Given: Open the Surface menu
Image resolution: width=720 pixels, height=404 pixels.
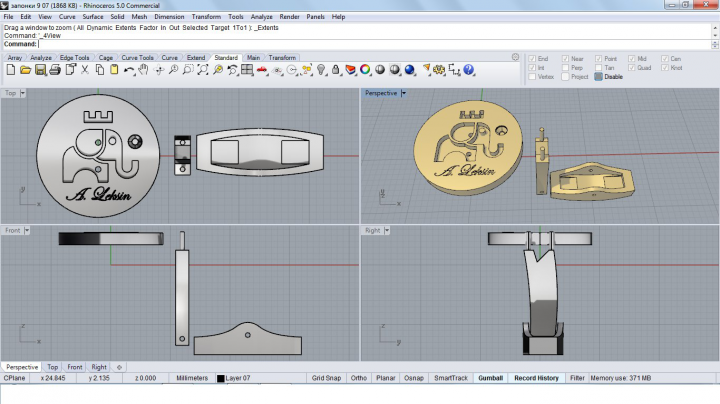Looking at the screenshot, I should pos(93,17).
